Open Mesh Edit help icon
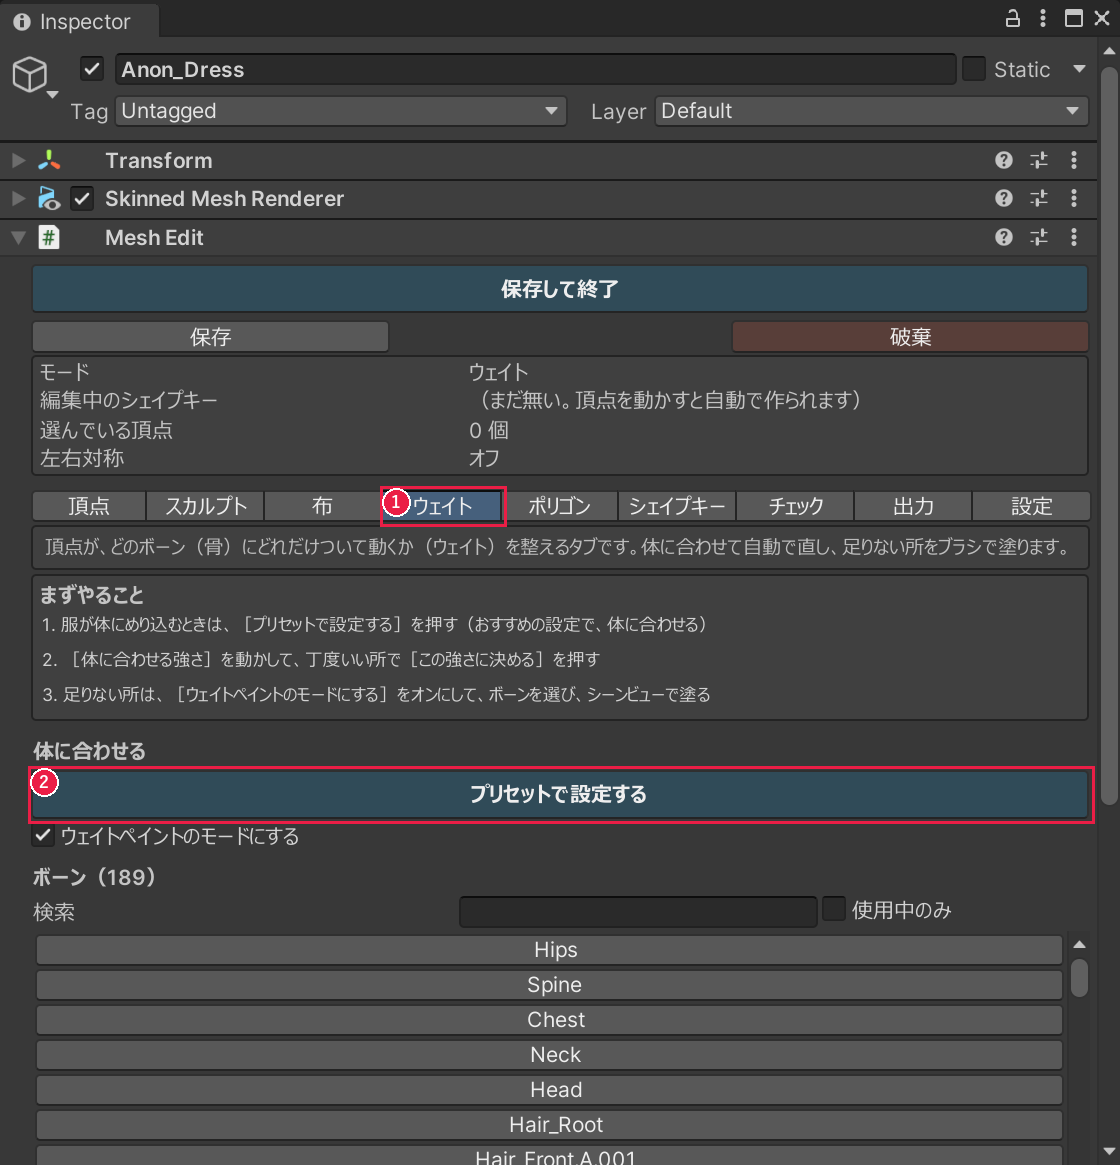 (x=1003, y=237)
